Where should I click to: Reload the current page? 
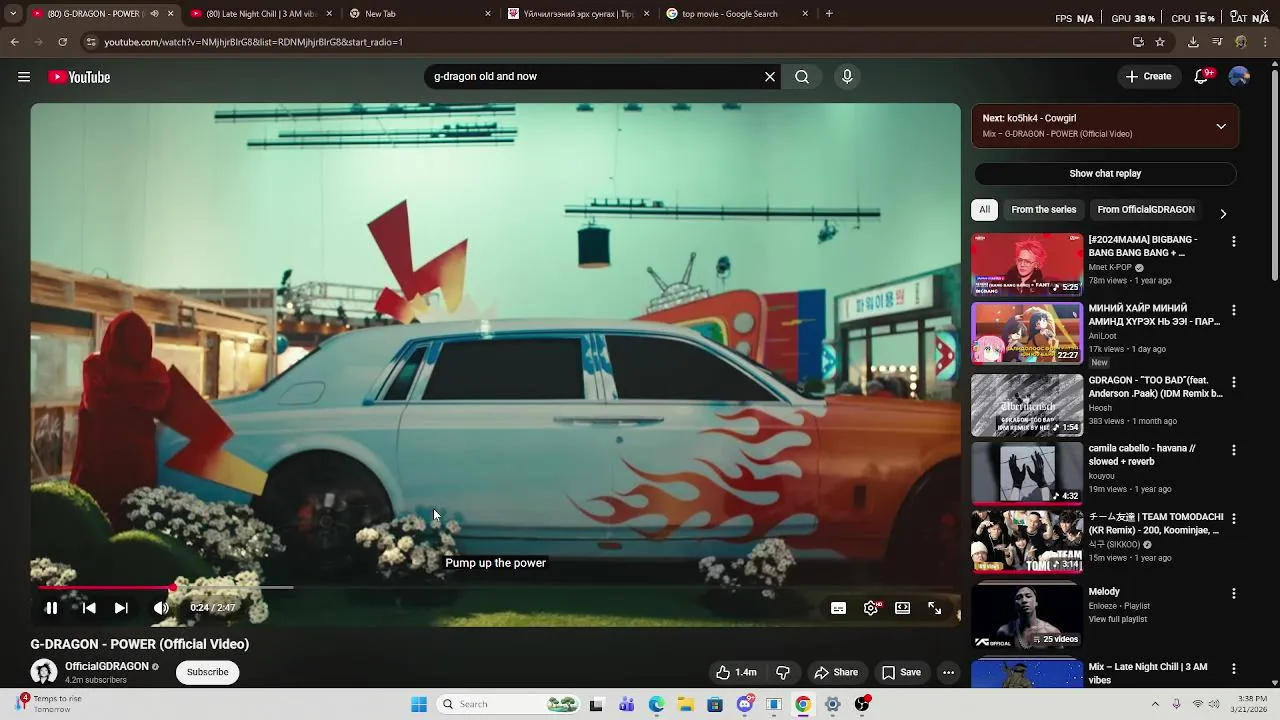(62, 42)
